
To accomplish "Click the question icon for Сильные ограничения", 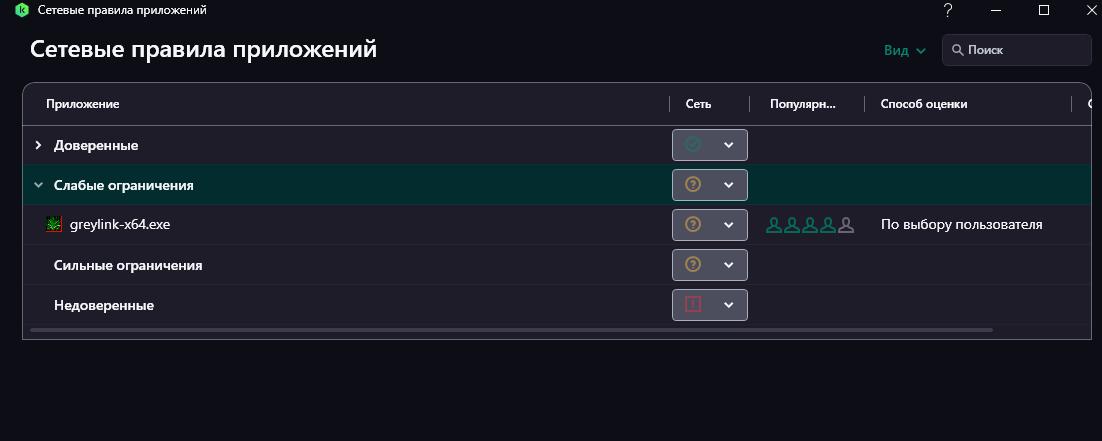I will (x=693, y=265).
